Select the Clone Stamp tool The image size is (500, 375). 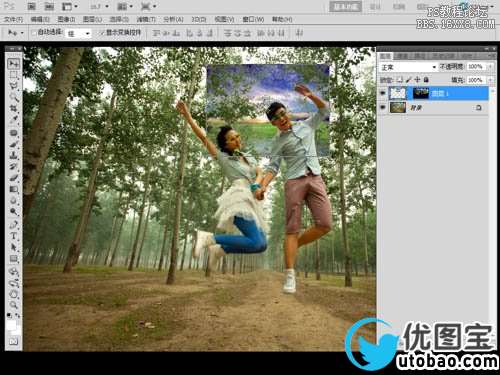pyautogui.click(x=14, y=155)
